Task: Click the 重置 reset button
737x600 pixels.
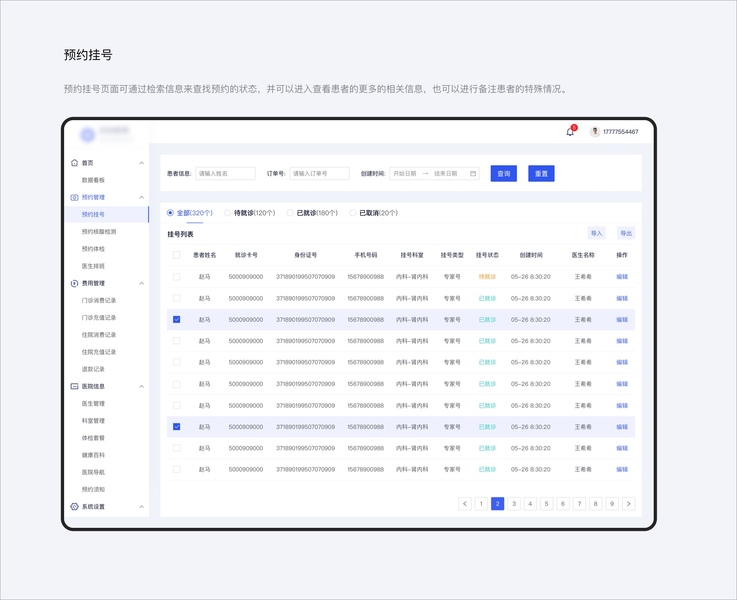Action: [541, 173]
